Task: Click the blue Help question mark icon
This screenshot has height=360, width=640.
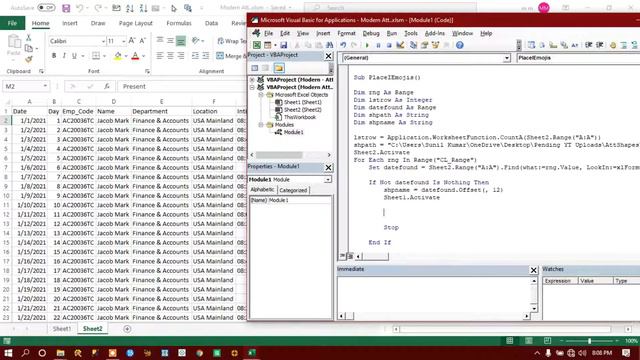Action: [460, 45]
